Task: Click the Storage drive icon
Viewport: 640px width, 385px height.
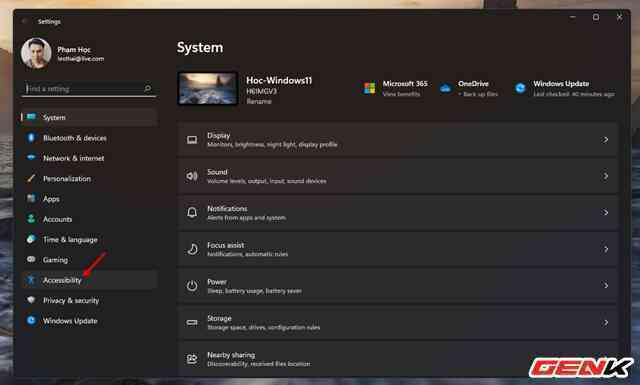Action: pos(192,323)
